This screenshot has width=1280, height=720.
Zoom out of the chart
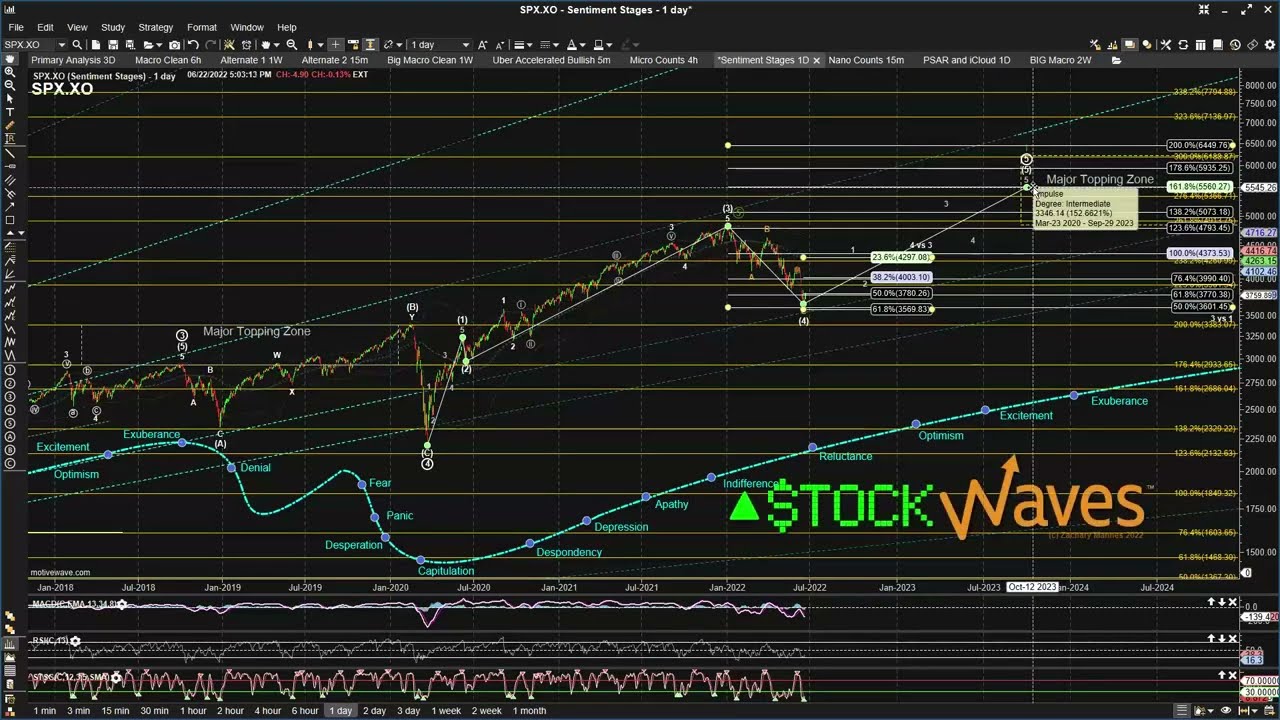292,45
